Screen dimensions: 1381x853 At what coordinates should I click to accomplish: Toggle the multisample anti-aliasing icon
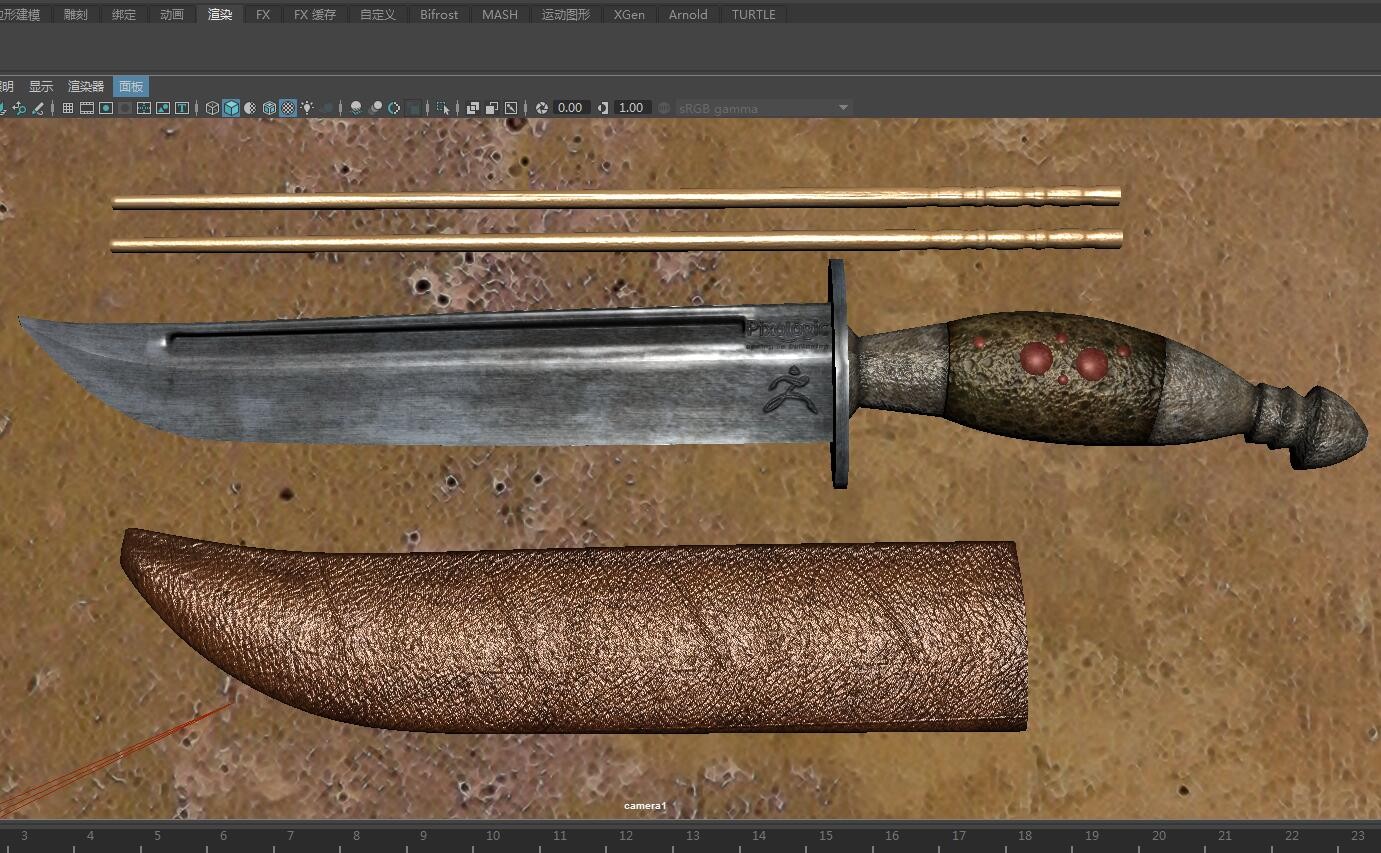coord(394,108)
